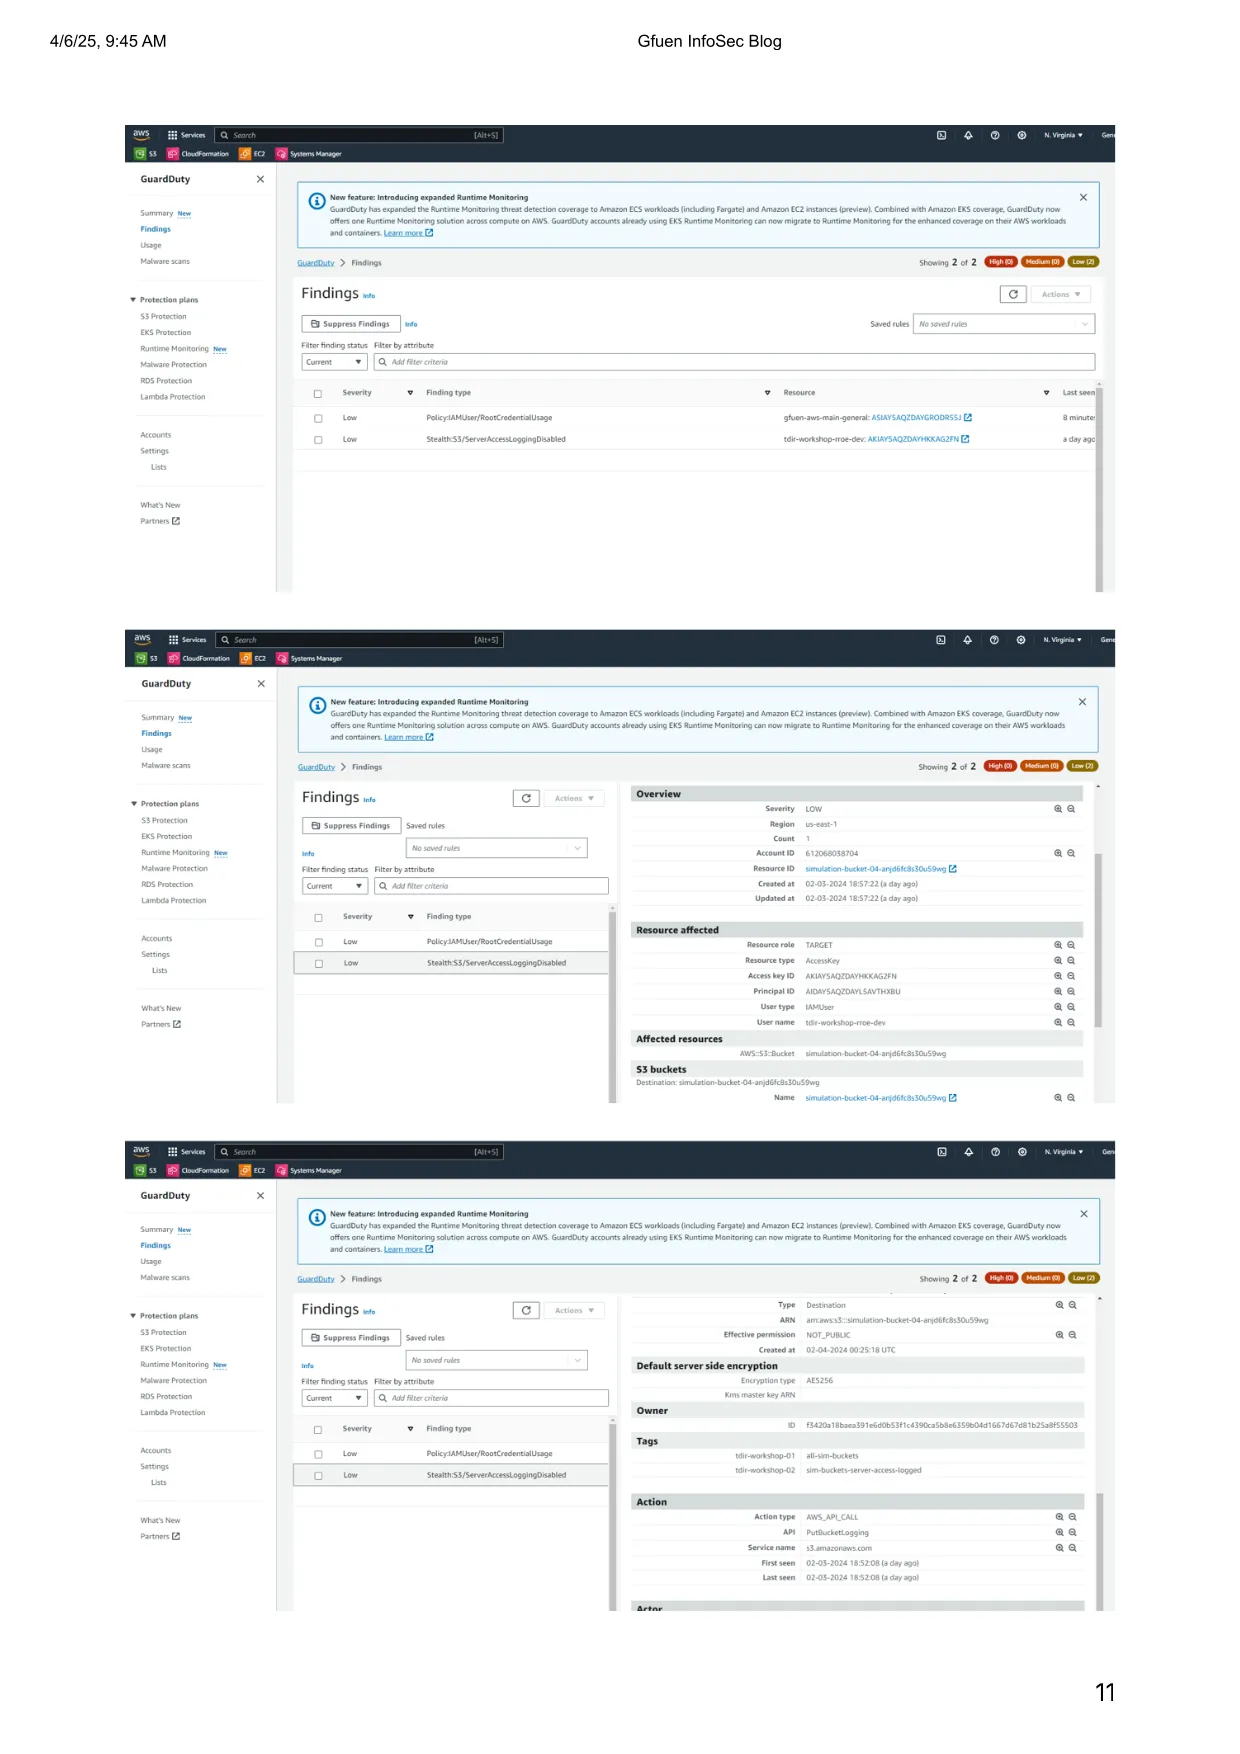Tick the select-all checkbox in top screenshot table header
This screenshot has width=1240, height=1754.
coord(318,394)
